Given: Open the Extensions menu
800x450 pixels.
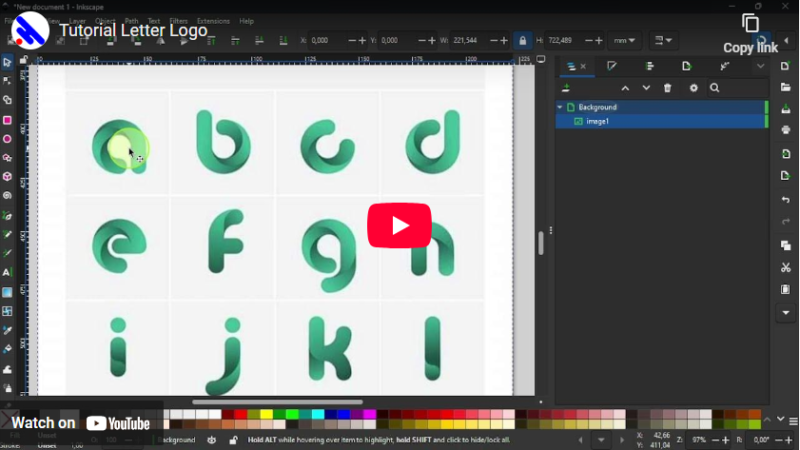Looking at the screenshot, I should click(x=213, y=21).
